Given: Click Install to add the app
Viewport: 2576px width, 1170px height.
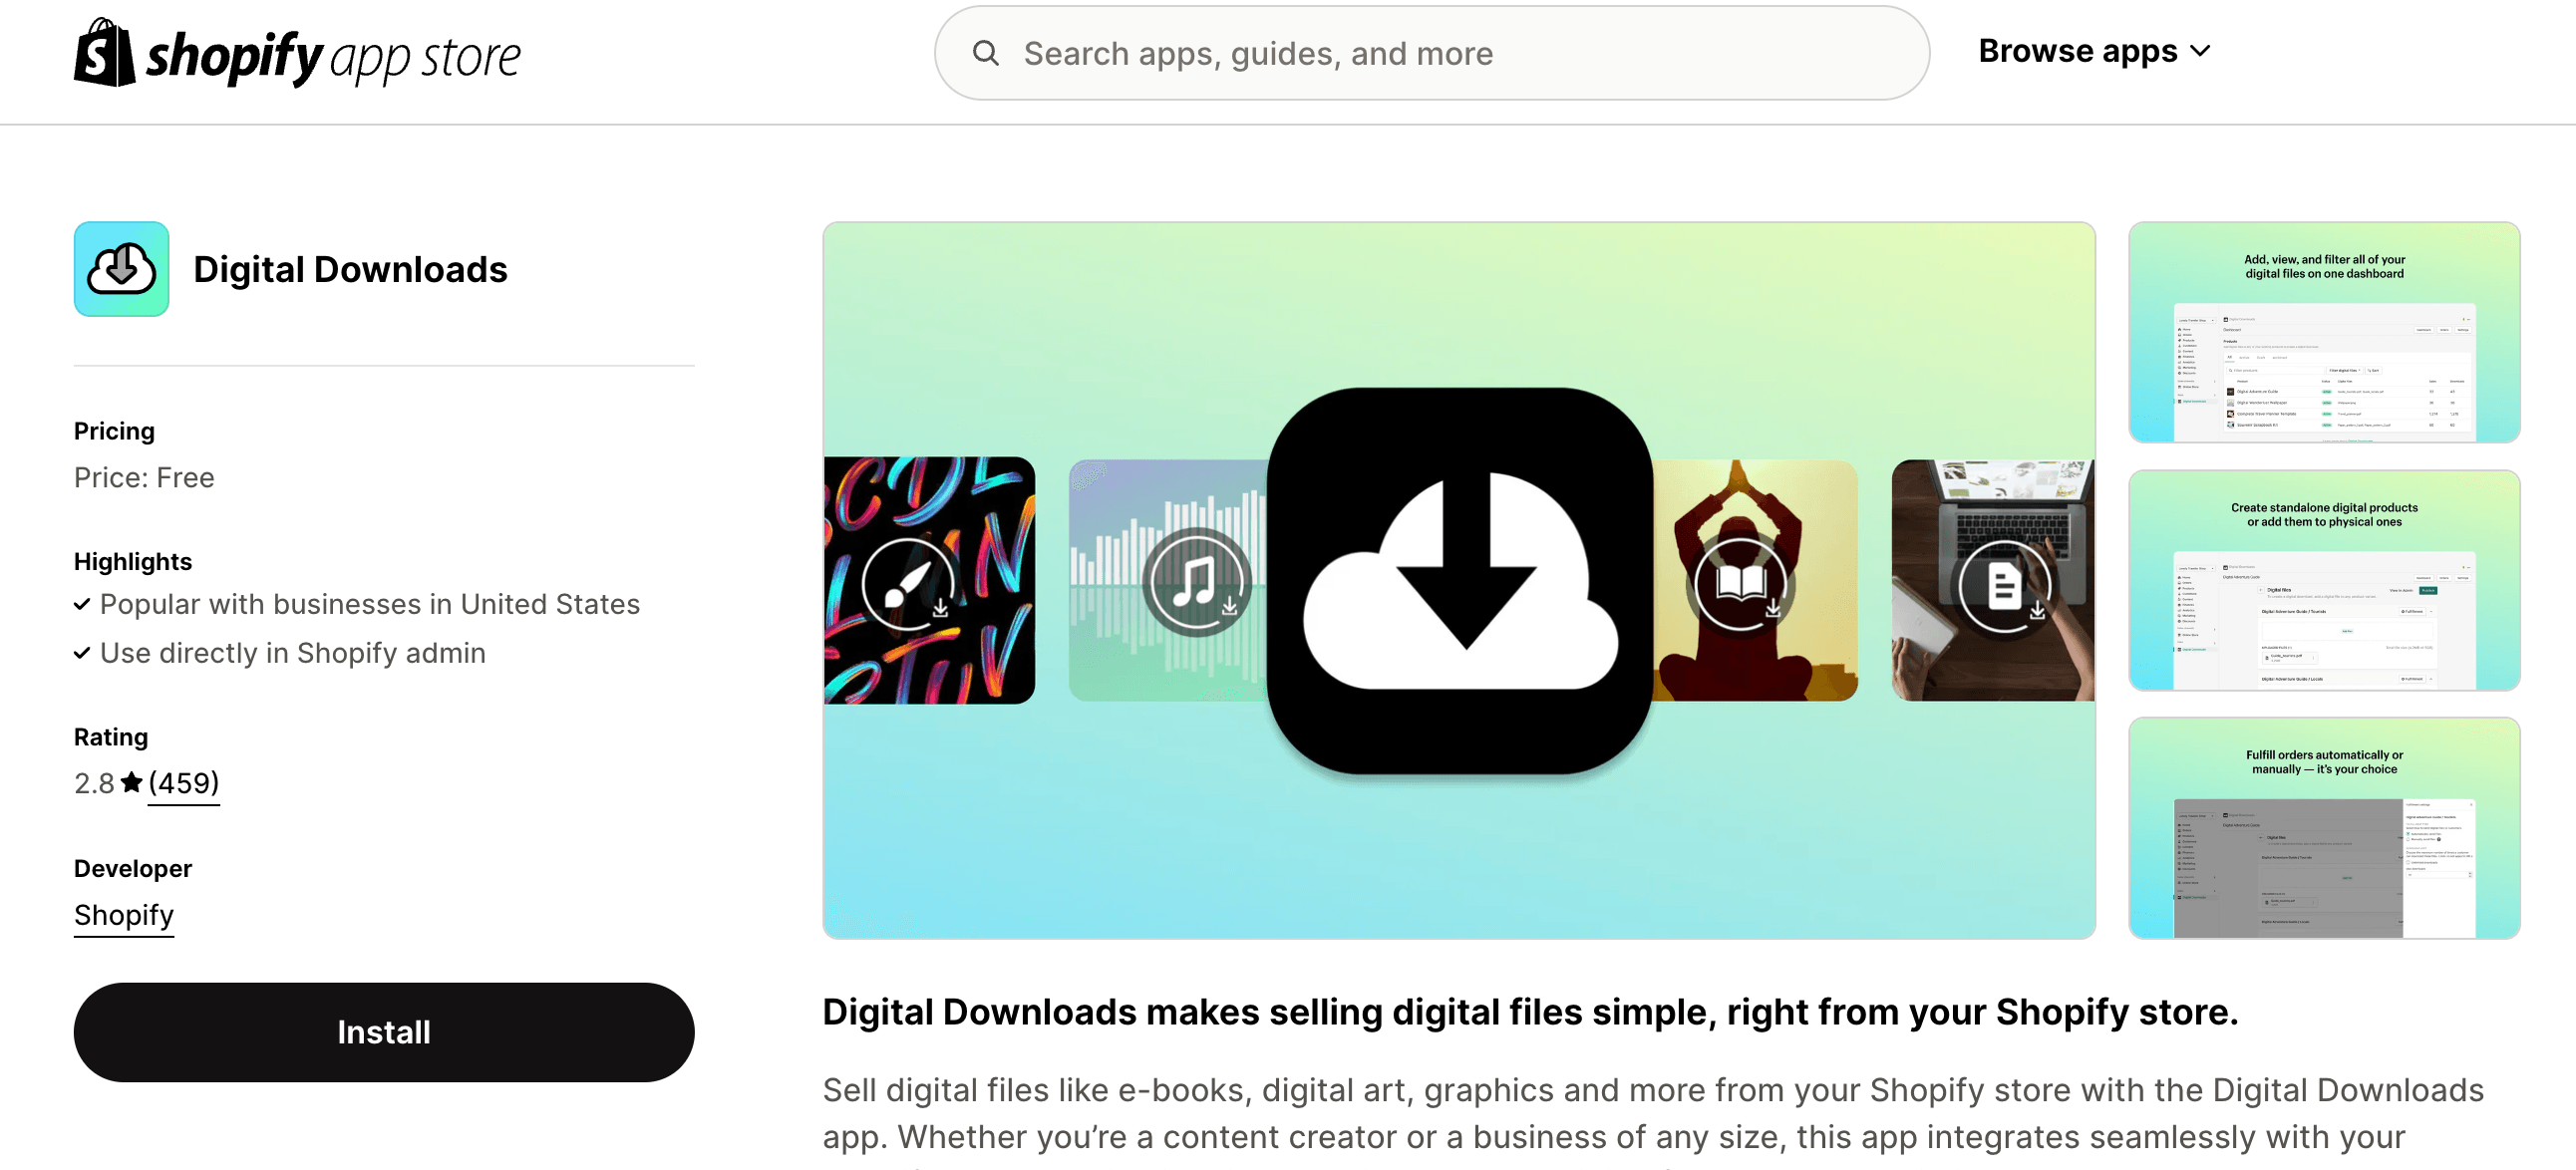Looking at the screenshot, I should (x=383, y=1030).
